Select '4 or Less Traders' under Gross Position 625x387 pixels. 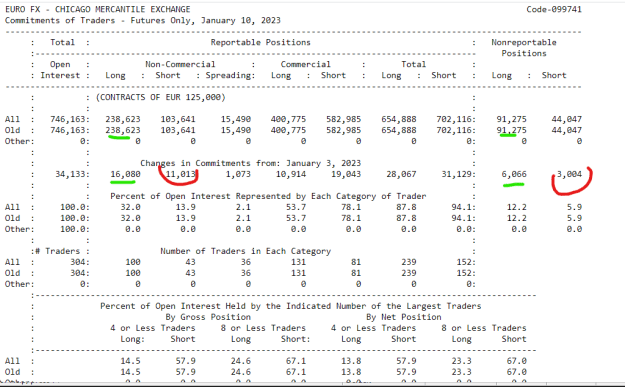tap(153, 328)
